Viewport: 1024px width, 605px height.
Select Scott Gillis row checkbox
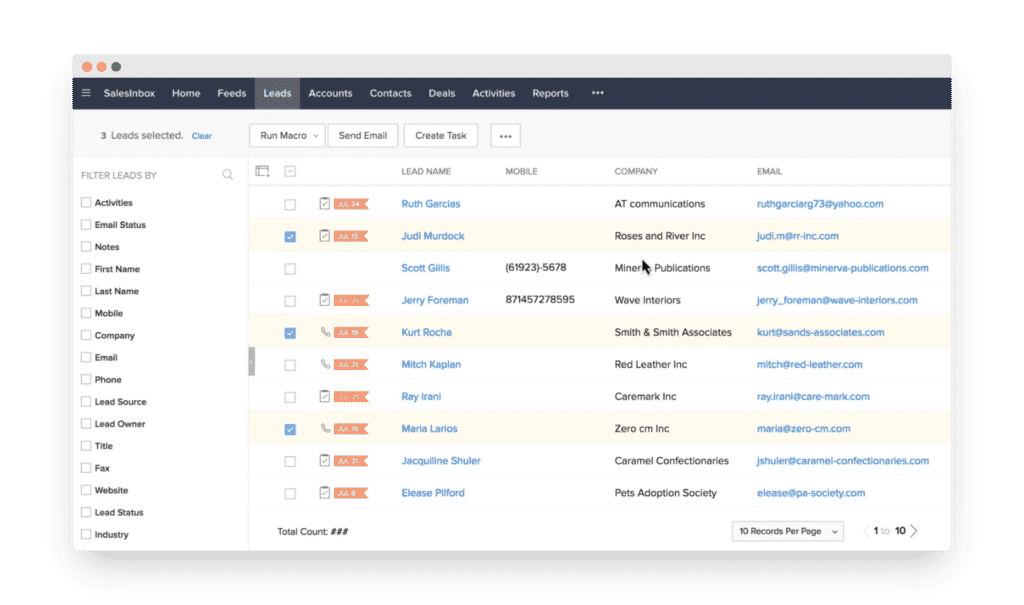point(289,267)
